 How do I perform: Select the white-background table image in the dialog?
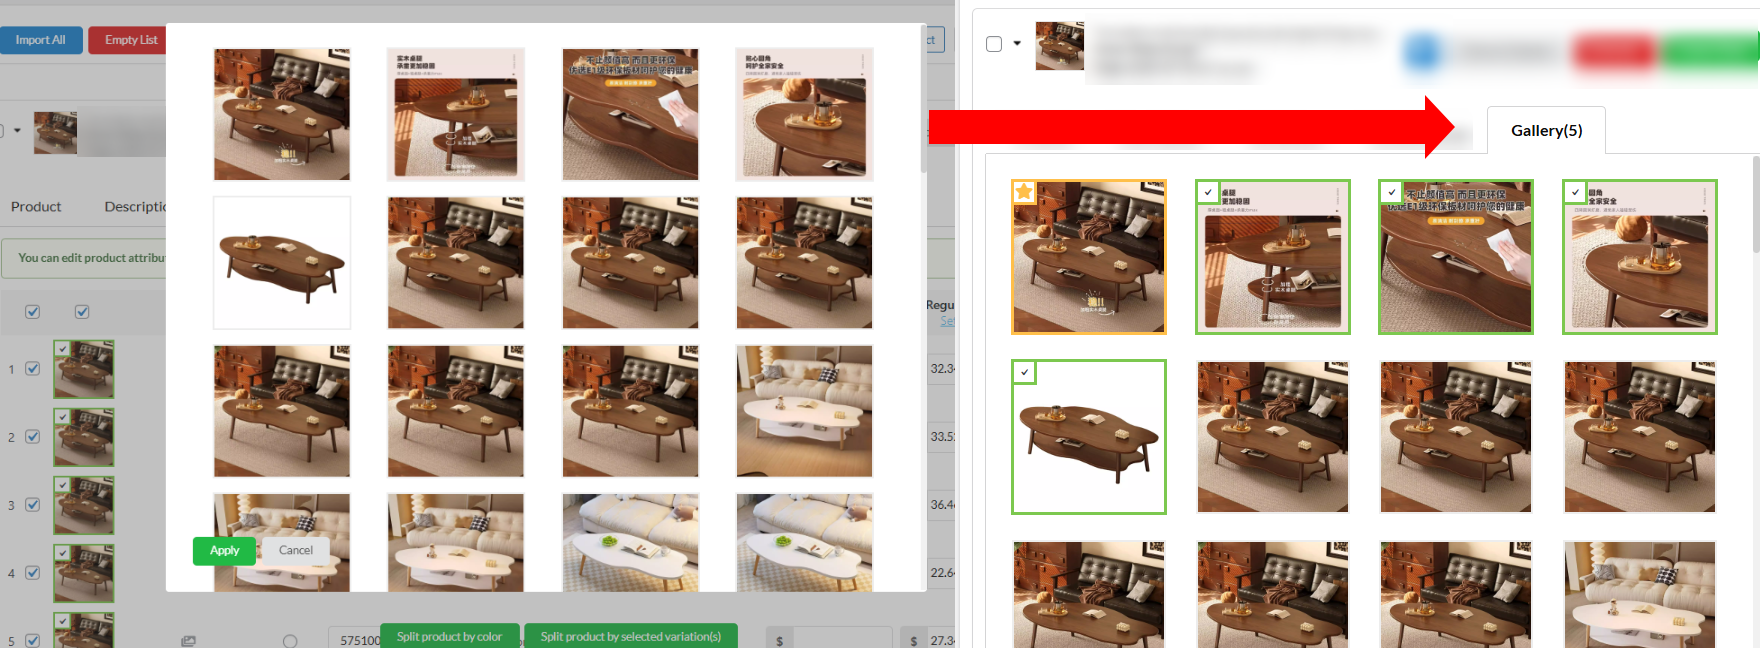click(282, 262)
